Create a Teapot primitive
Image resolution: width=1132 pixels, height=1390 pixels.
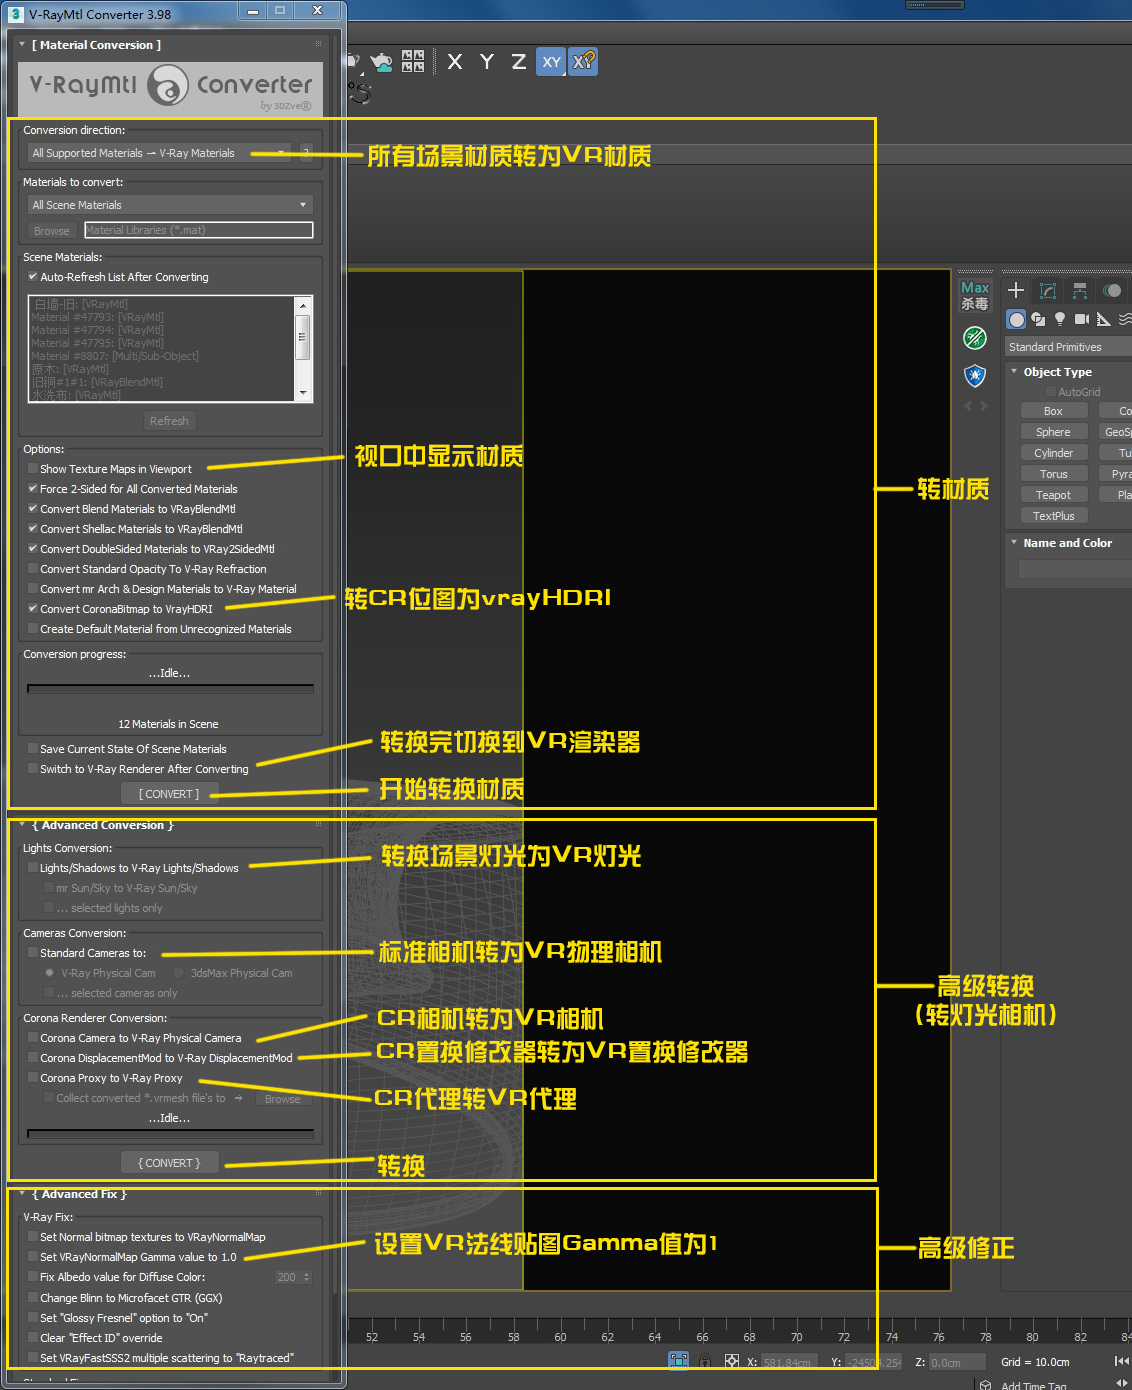click(1053, 495)
